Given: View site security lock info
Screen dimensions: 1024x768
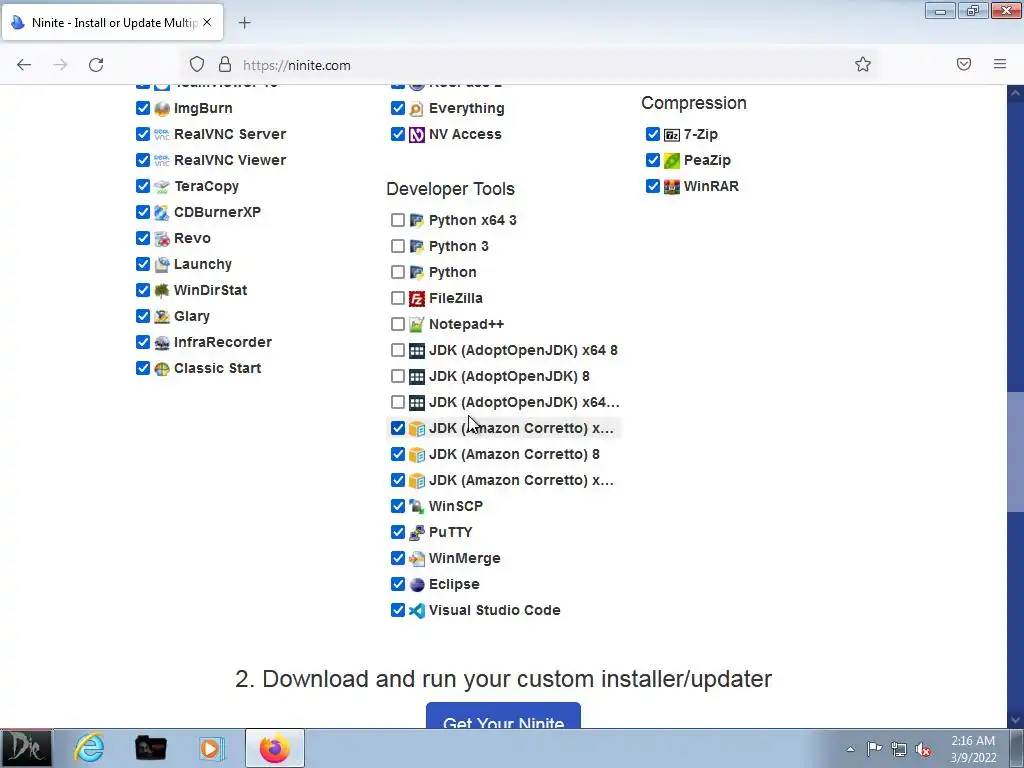Looking at the screenshot, I should [225, 64].
